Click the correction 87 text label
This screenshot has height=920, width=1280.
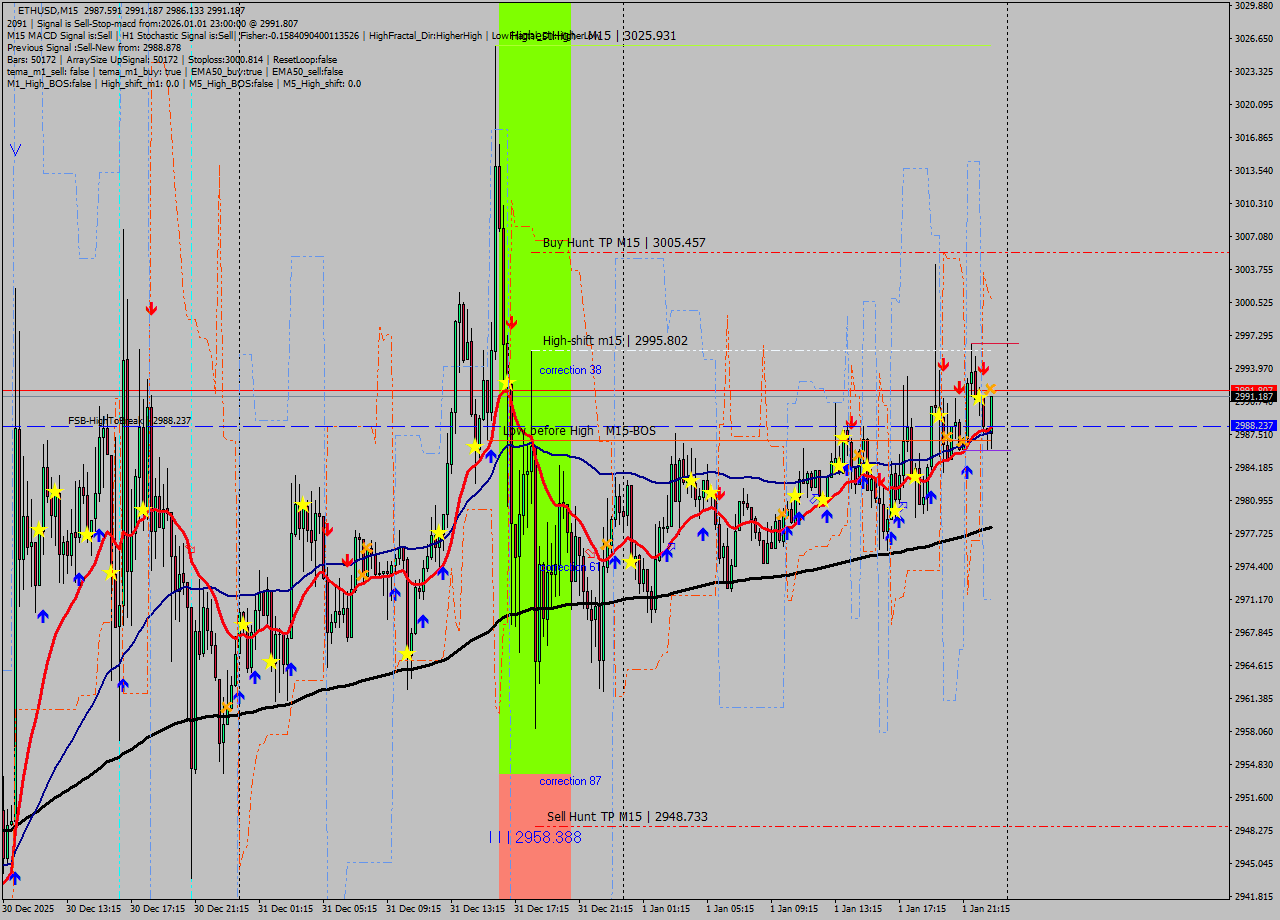coord(570,780)
